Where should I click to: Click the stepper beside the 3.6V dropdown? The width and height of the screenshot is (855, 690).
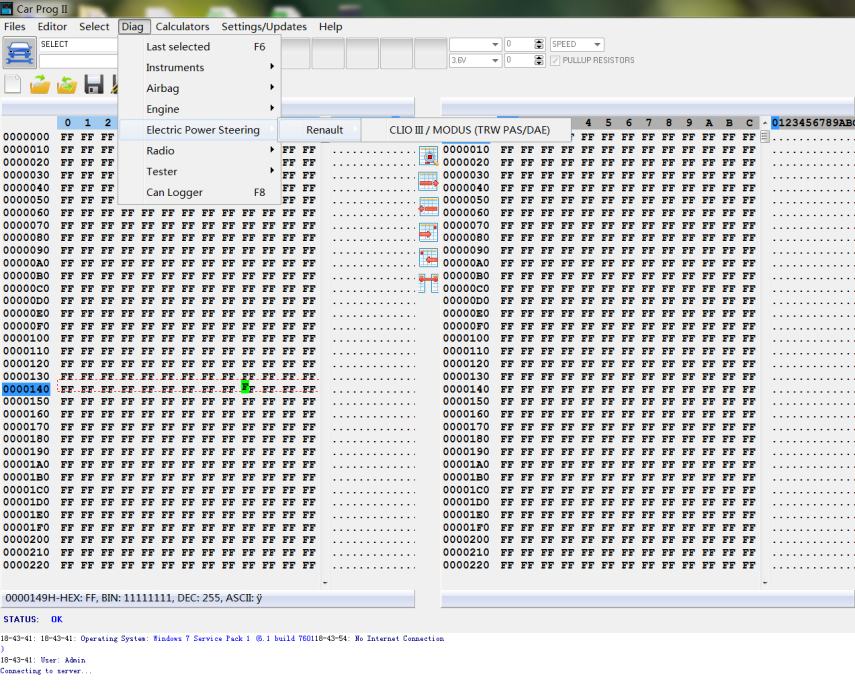pos(540,60)
